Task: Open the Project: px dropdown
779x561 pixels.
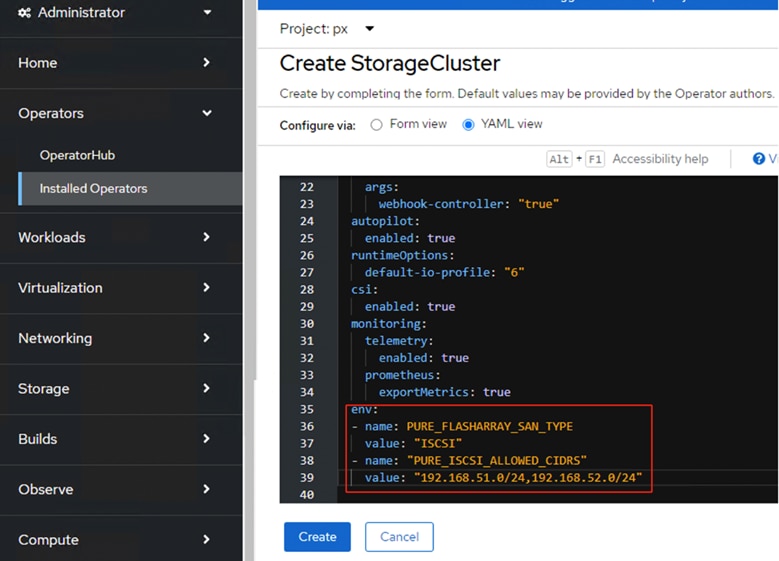Action: pos(327,29)
